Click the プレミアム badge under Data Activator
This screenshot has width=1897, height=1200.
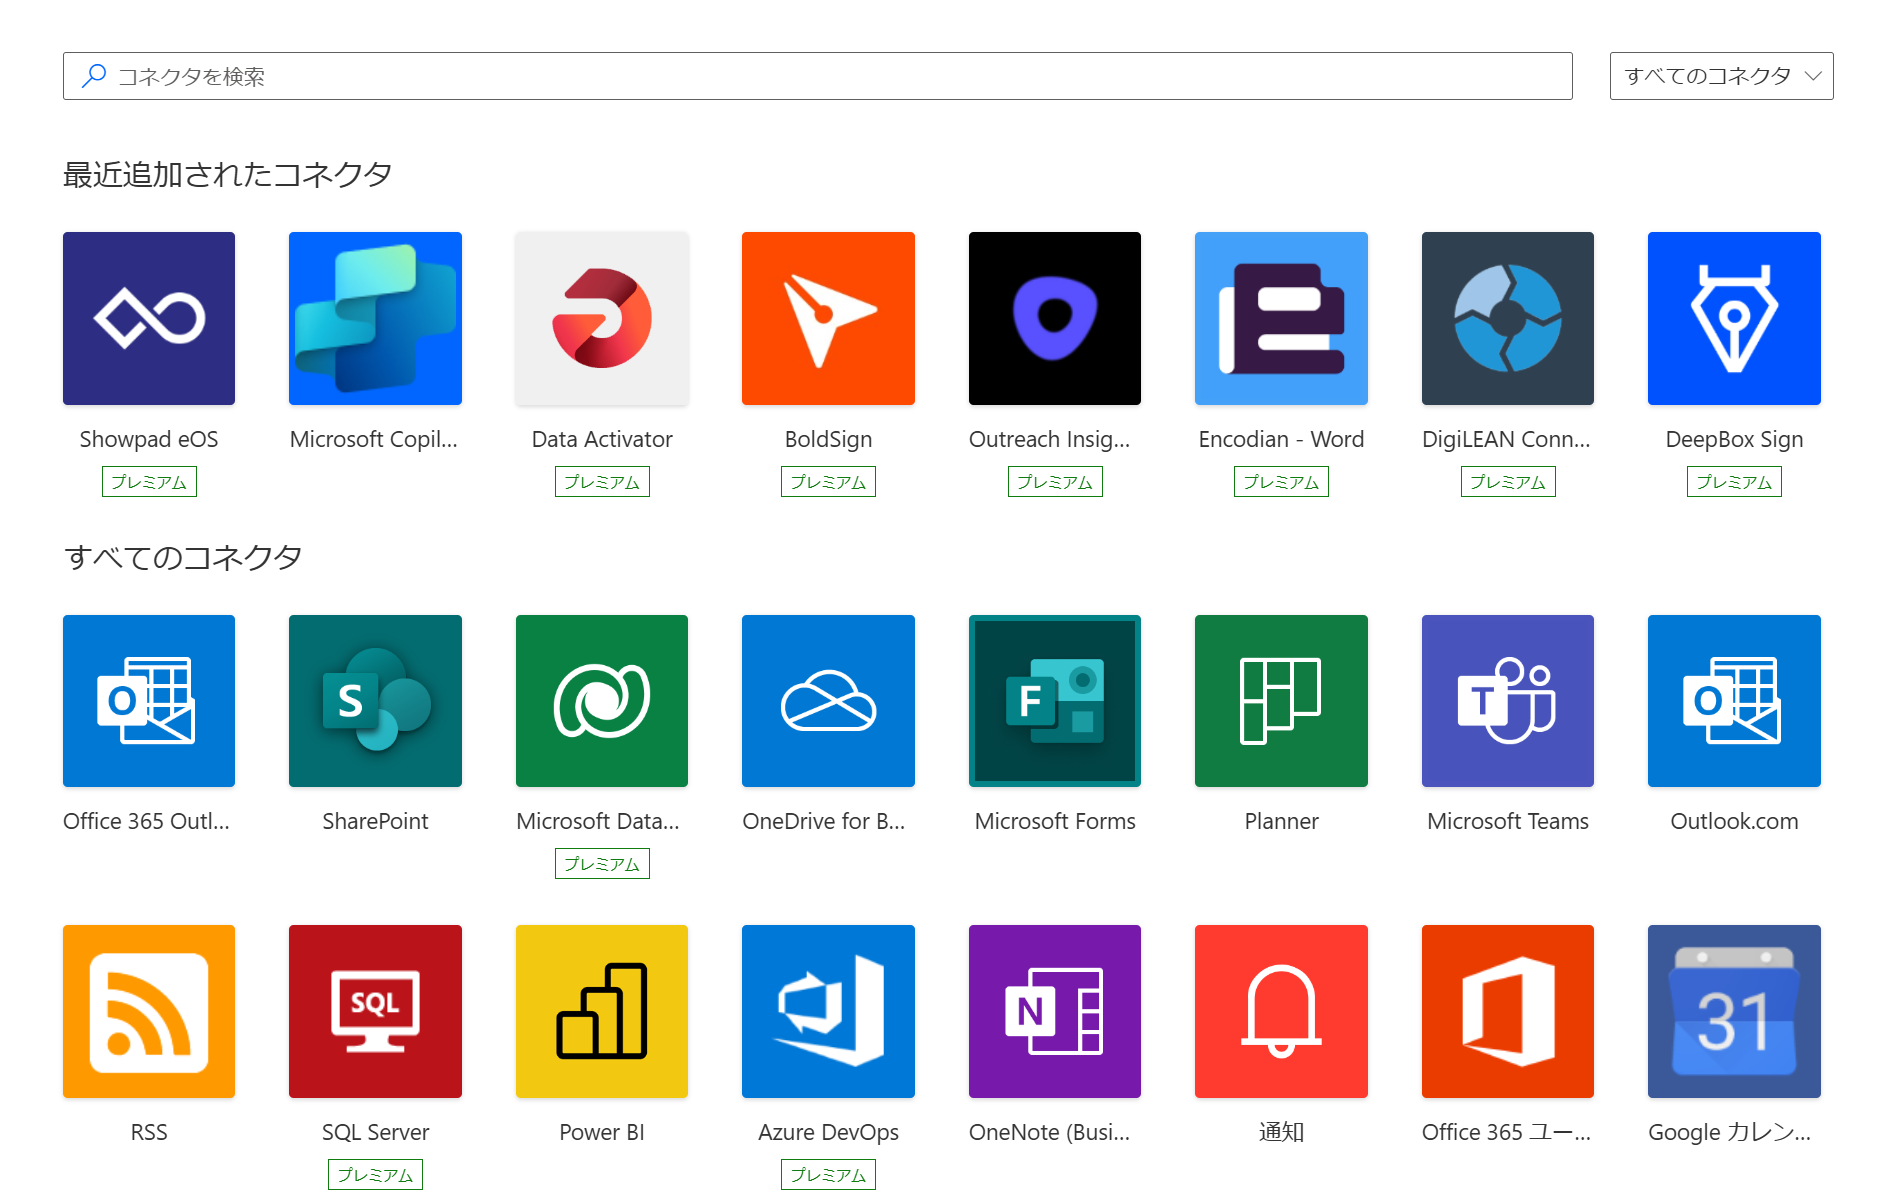click(x=602, y=482)
